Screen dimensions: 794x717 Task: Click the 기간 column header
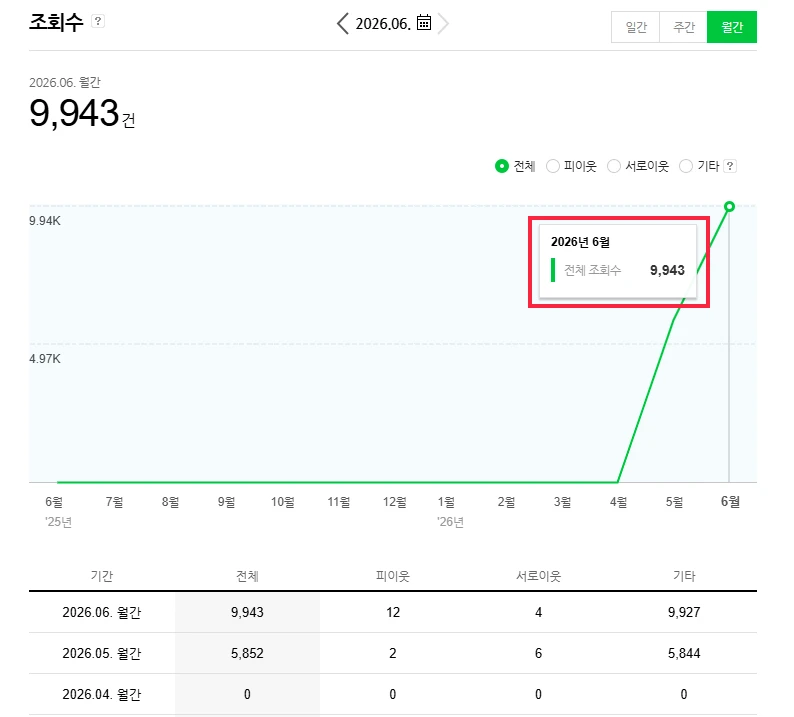pos(102,576)
